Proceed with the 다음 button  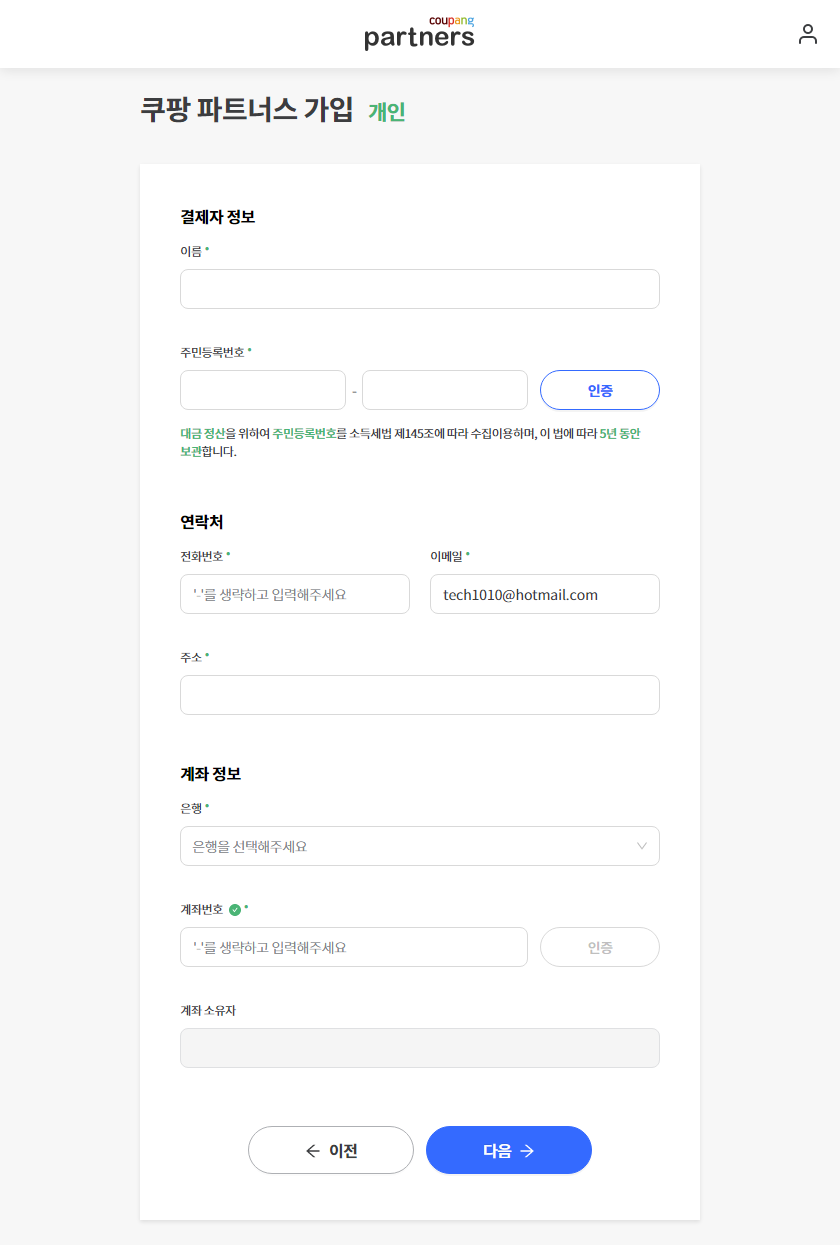[509, 1150]
